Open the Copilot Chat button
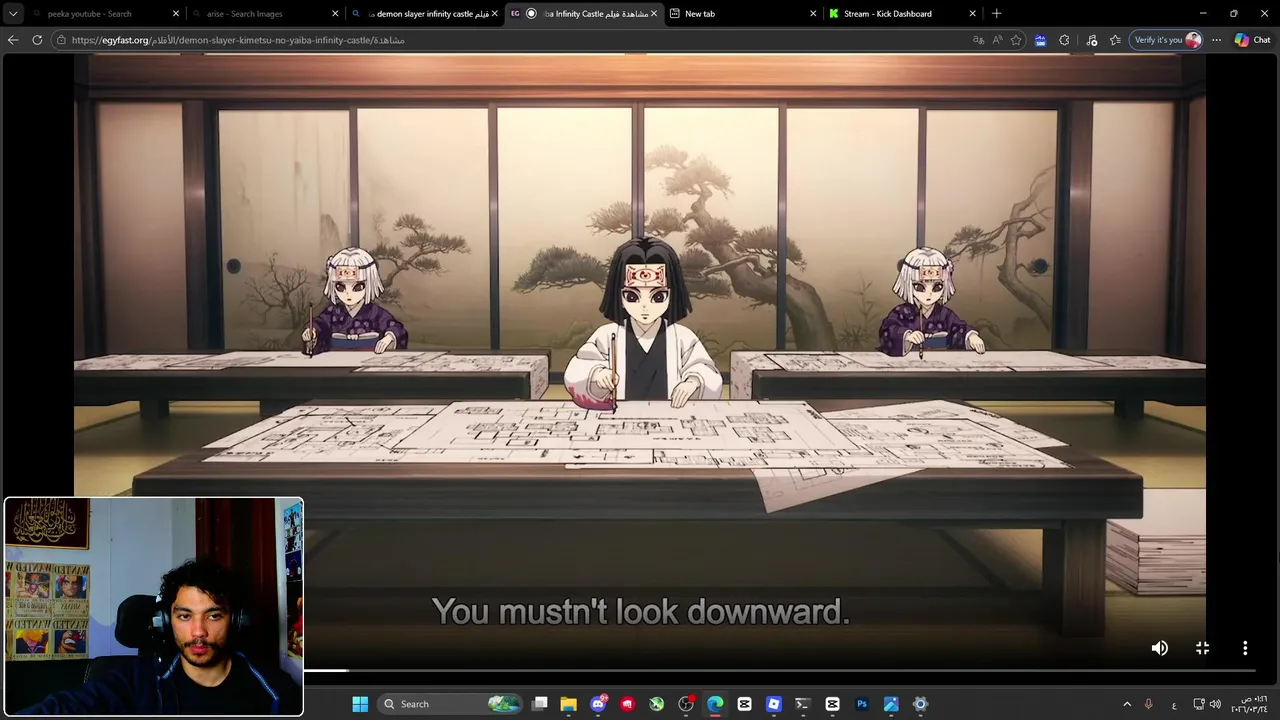1280x720 pixels. point(1252,40)
